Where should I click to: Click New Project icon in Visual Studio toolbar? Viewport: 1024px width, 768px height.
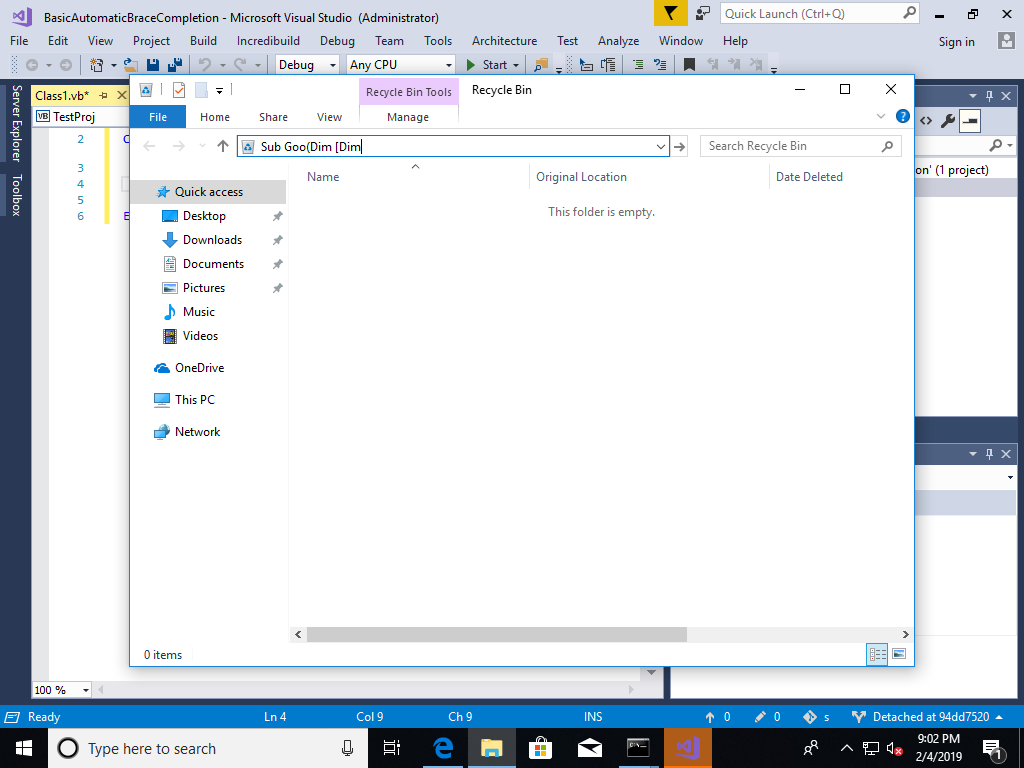pyautogui.click(x=97, y=65)
